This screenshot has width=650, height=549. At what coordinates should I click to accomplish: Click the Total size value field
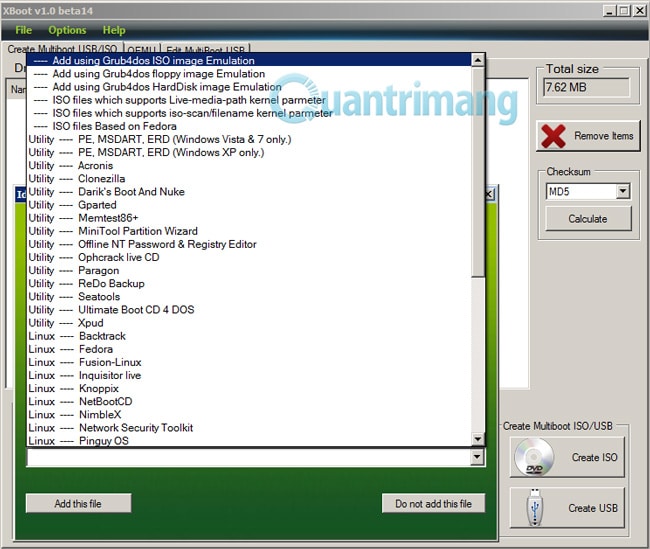(586, 87)
